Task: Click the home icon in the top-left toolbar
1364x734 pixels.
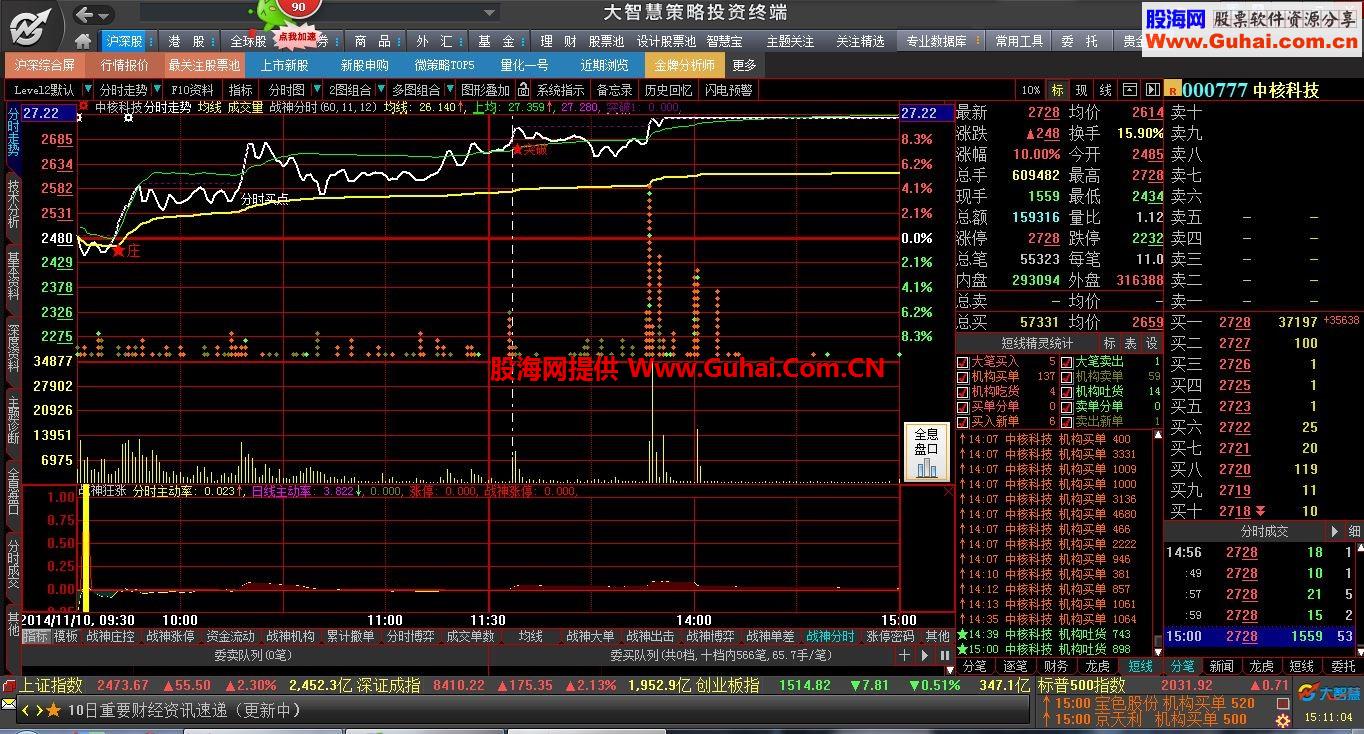Action: click(84, 42)
